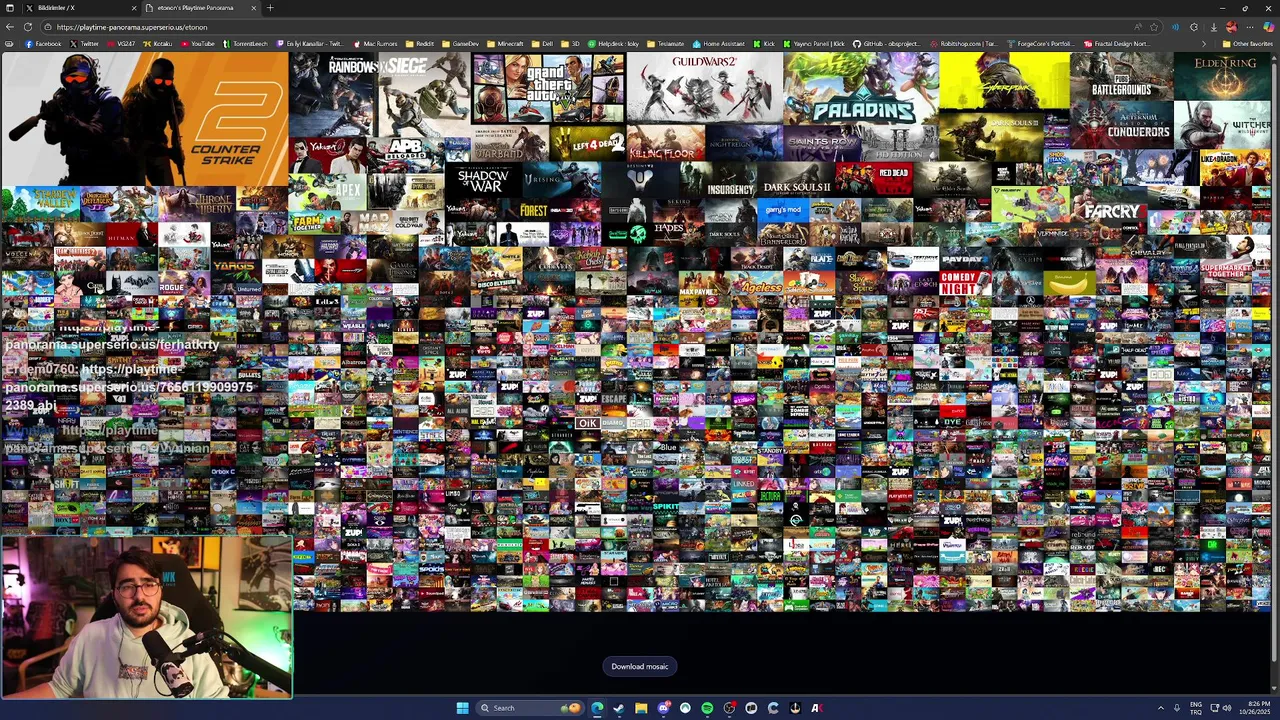Viewport: 1280px width, 720px height.
Task: Open the Dell bookmarks folder
Action: 541,44
